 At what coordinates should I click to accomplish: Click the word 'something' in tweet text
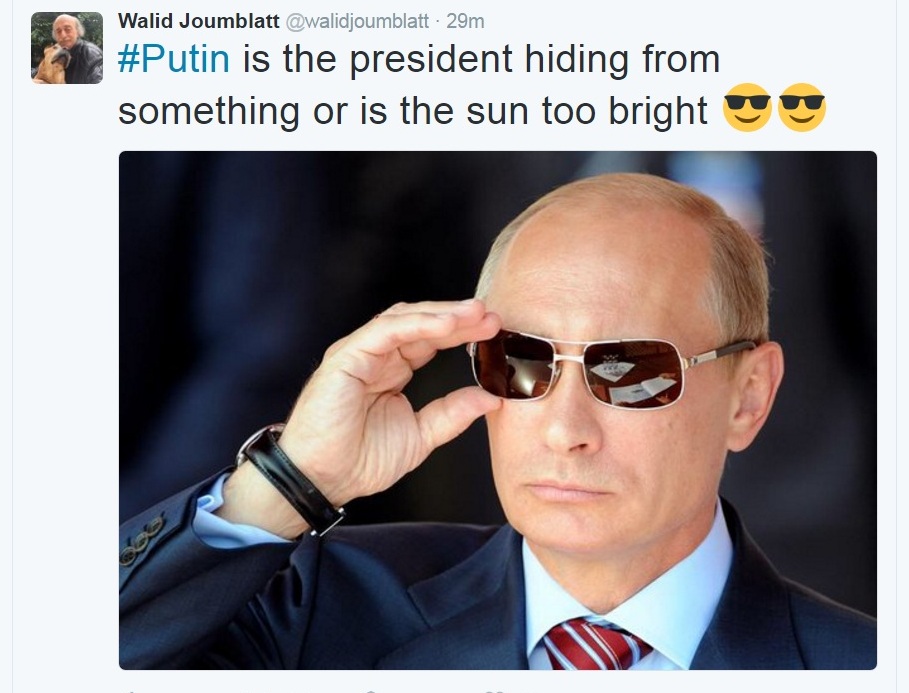pos(209,110)
